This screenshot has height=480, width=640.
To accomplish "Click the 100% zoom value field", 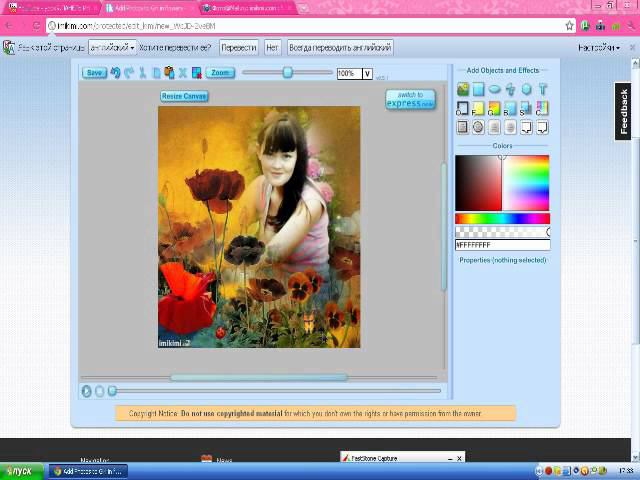I will pyautogui.click(x=349, y=73).
